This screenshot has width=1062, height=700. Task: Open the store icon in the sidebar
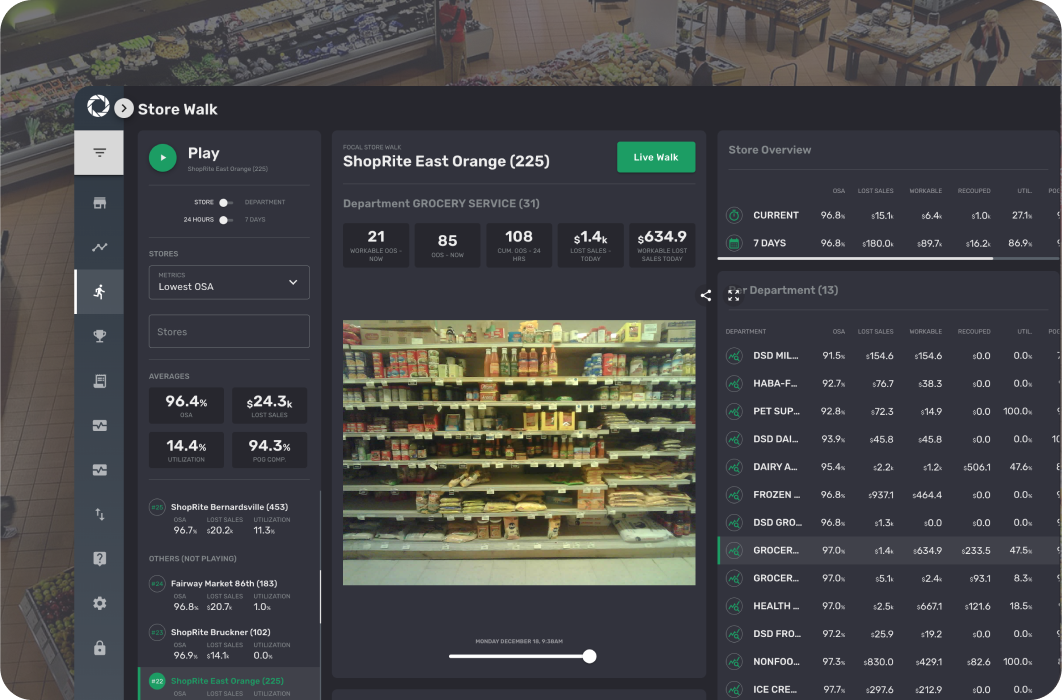tap(100, 203)
